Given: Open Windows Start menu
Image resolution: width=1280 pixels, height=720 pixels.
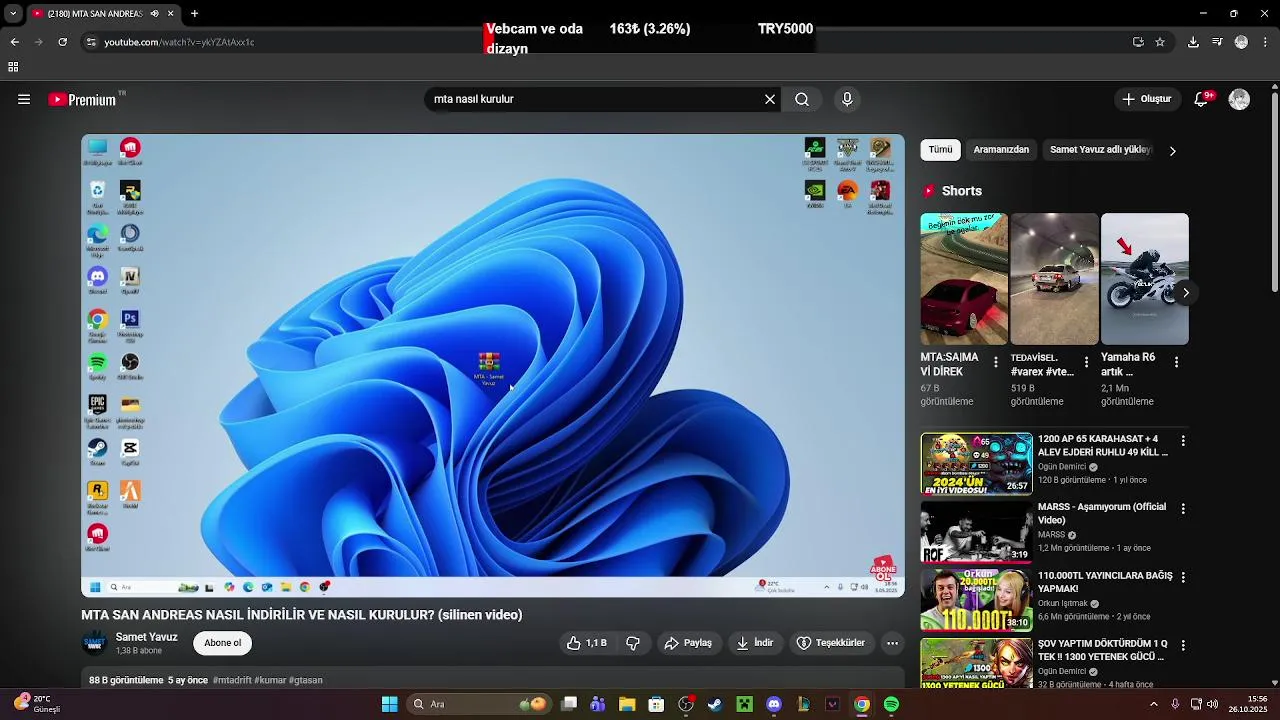Looking at the screenshot, I should (x=389, y=704).
